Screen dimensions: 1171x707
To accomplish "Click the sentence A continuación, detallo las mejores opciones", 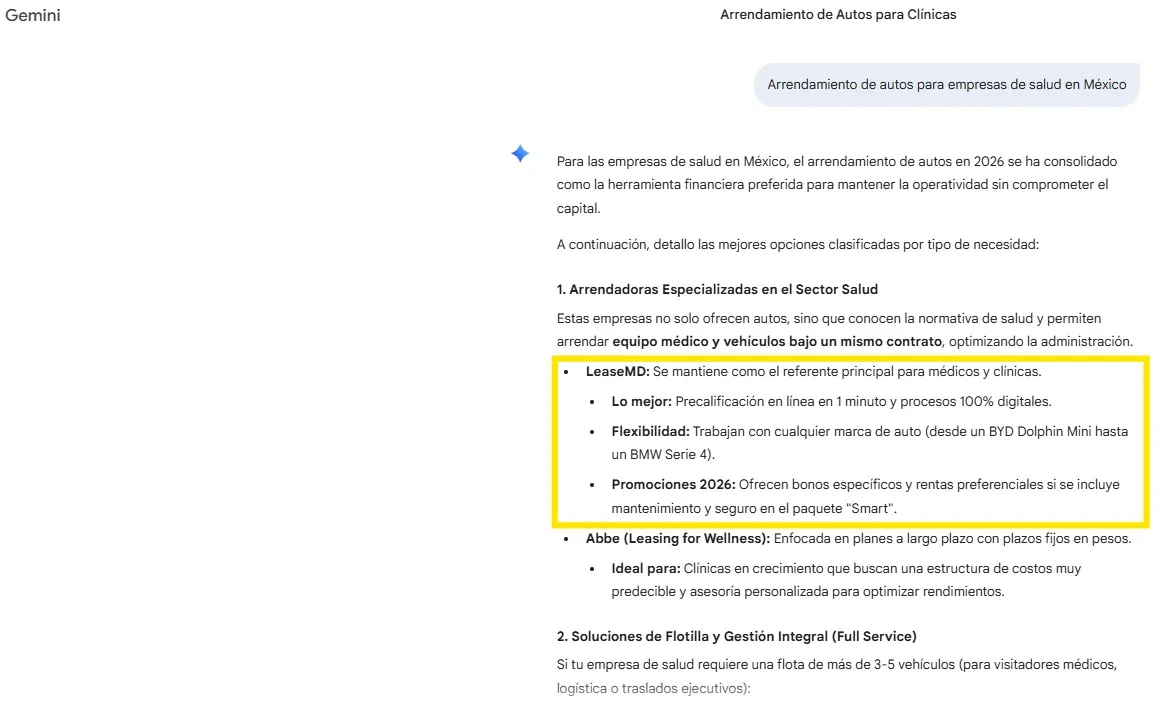I will [798, 244].
